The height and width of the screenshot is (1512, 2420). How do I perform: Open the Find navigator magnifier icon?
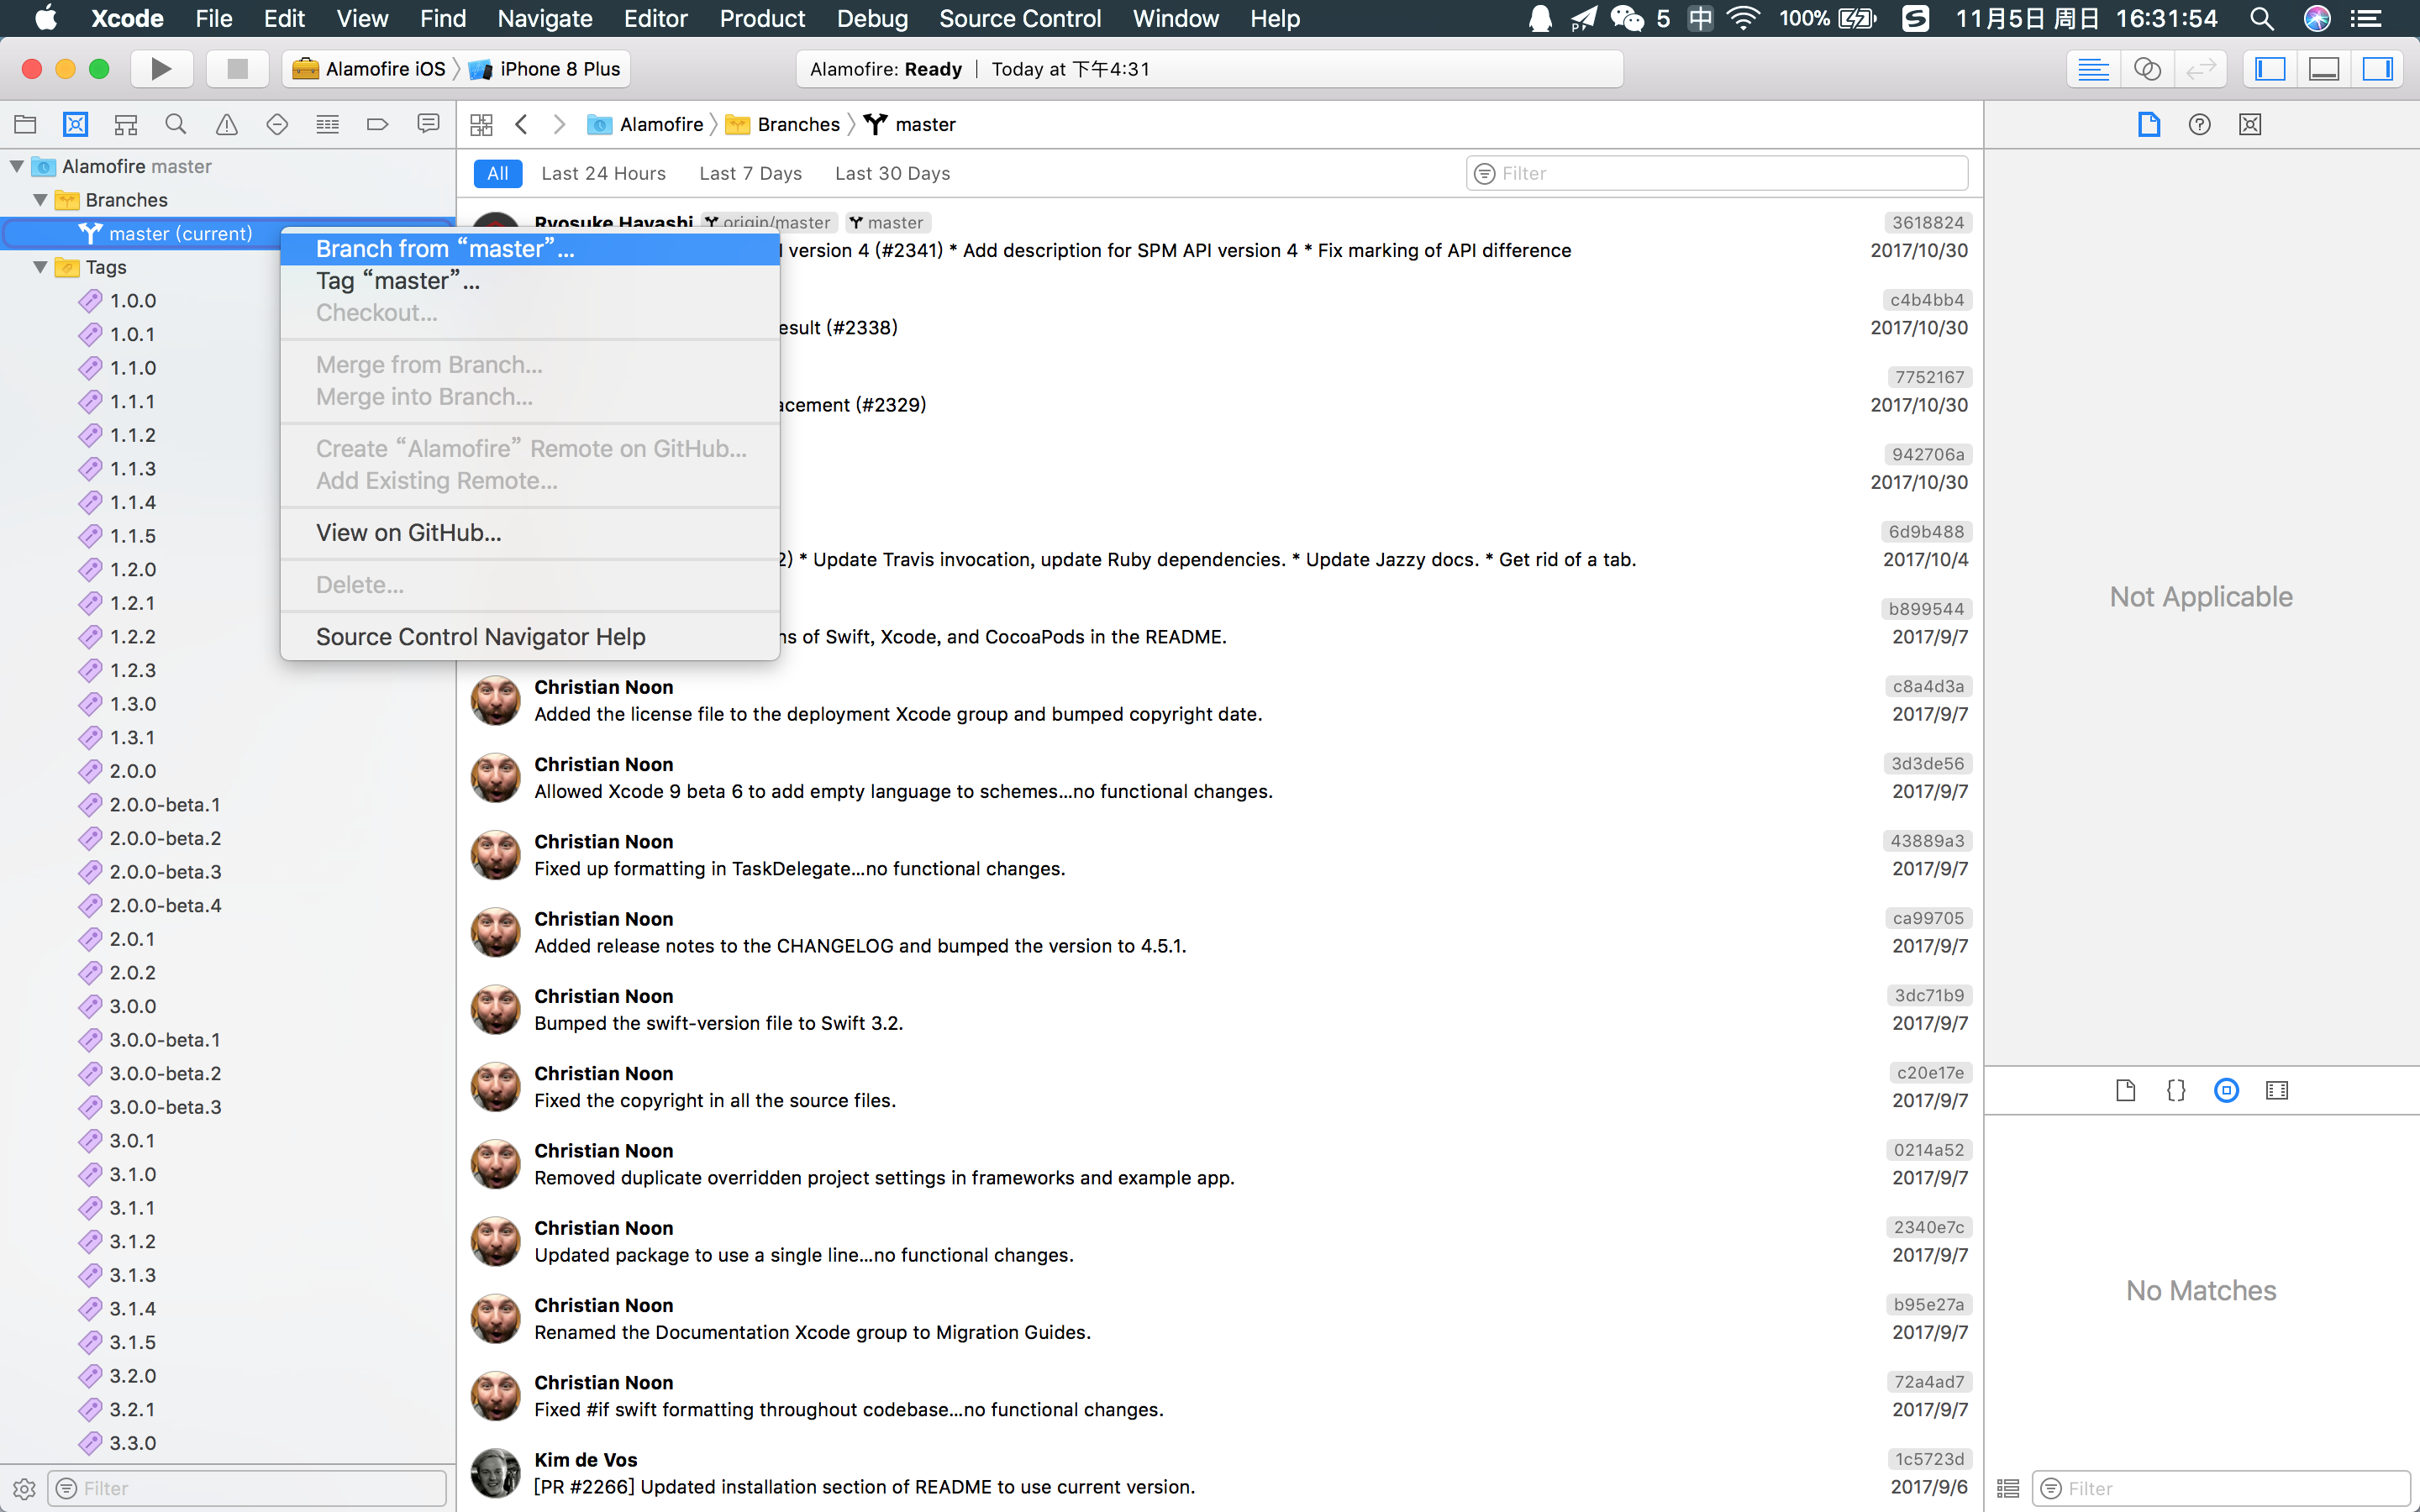click(176, 124)
